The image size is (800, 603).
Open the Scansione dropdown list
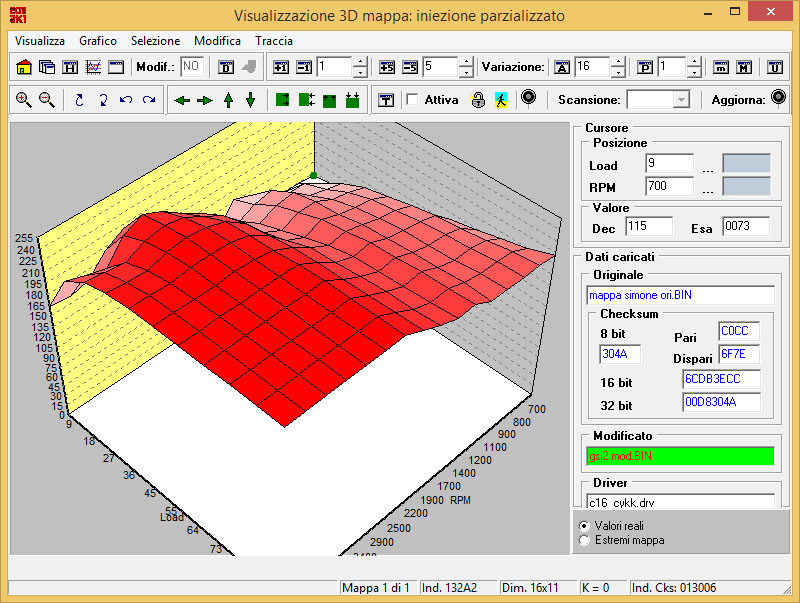(681, 100)
